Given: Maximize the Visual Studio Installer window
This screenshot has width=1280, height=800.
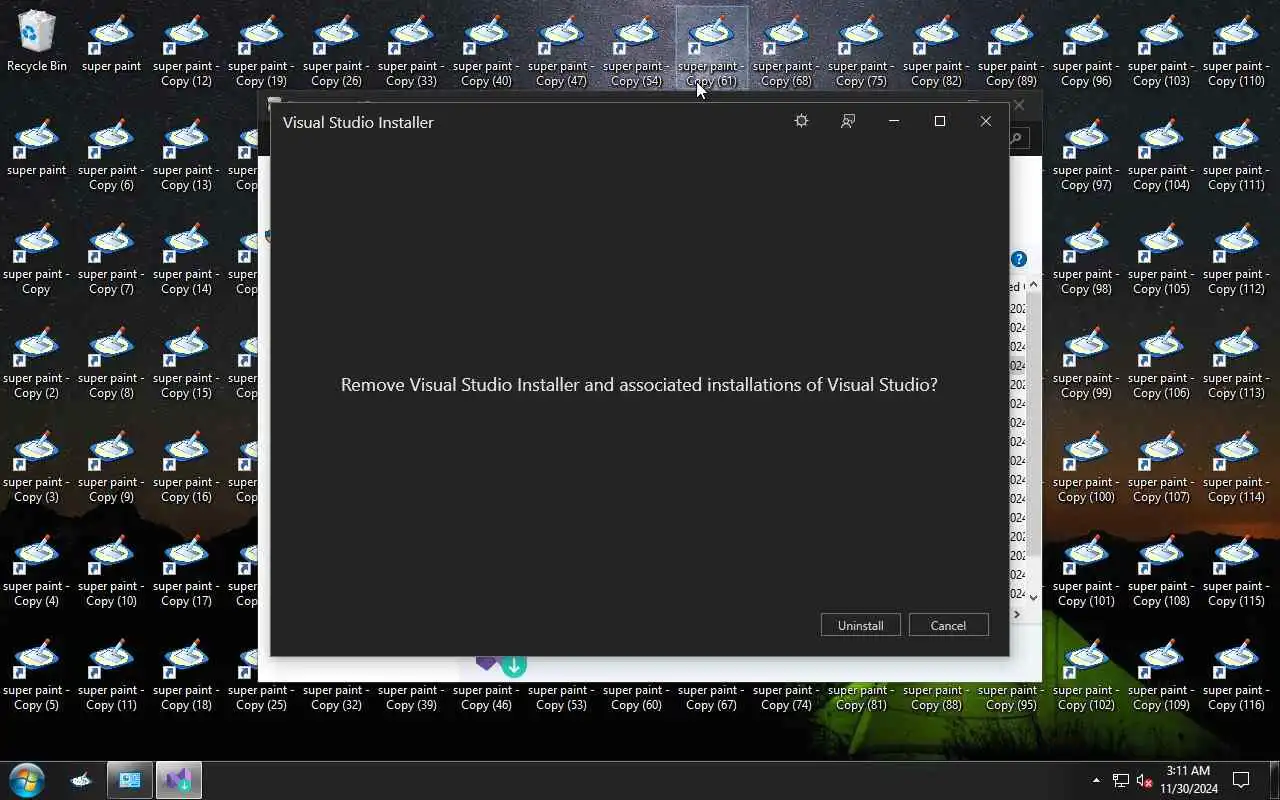Looking at the screenshot, I should coord(940,121).
